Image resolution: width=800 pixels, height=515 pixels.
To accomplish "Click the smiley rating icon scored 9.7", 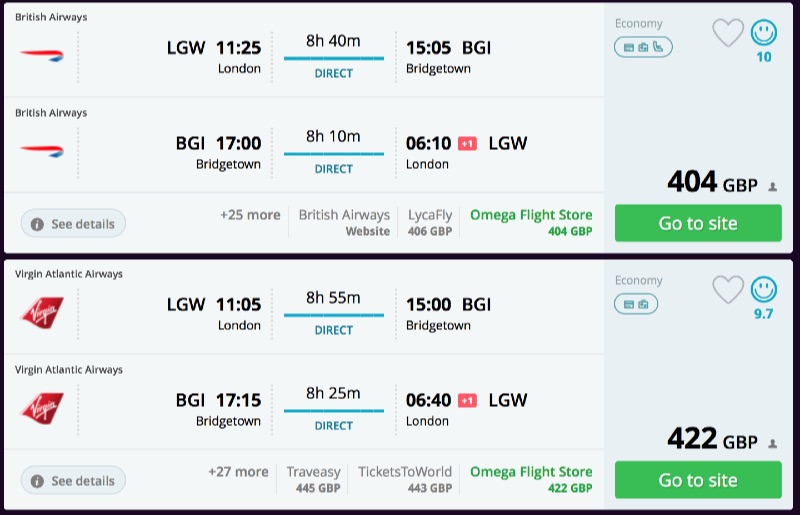I will click(764, 290).
